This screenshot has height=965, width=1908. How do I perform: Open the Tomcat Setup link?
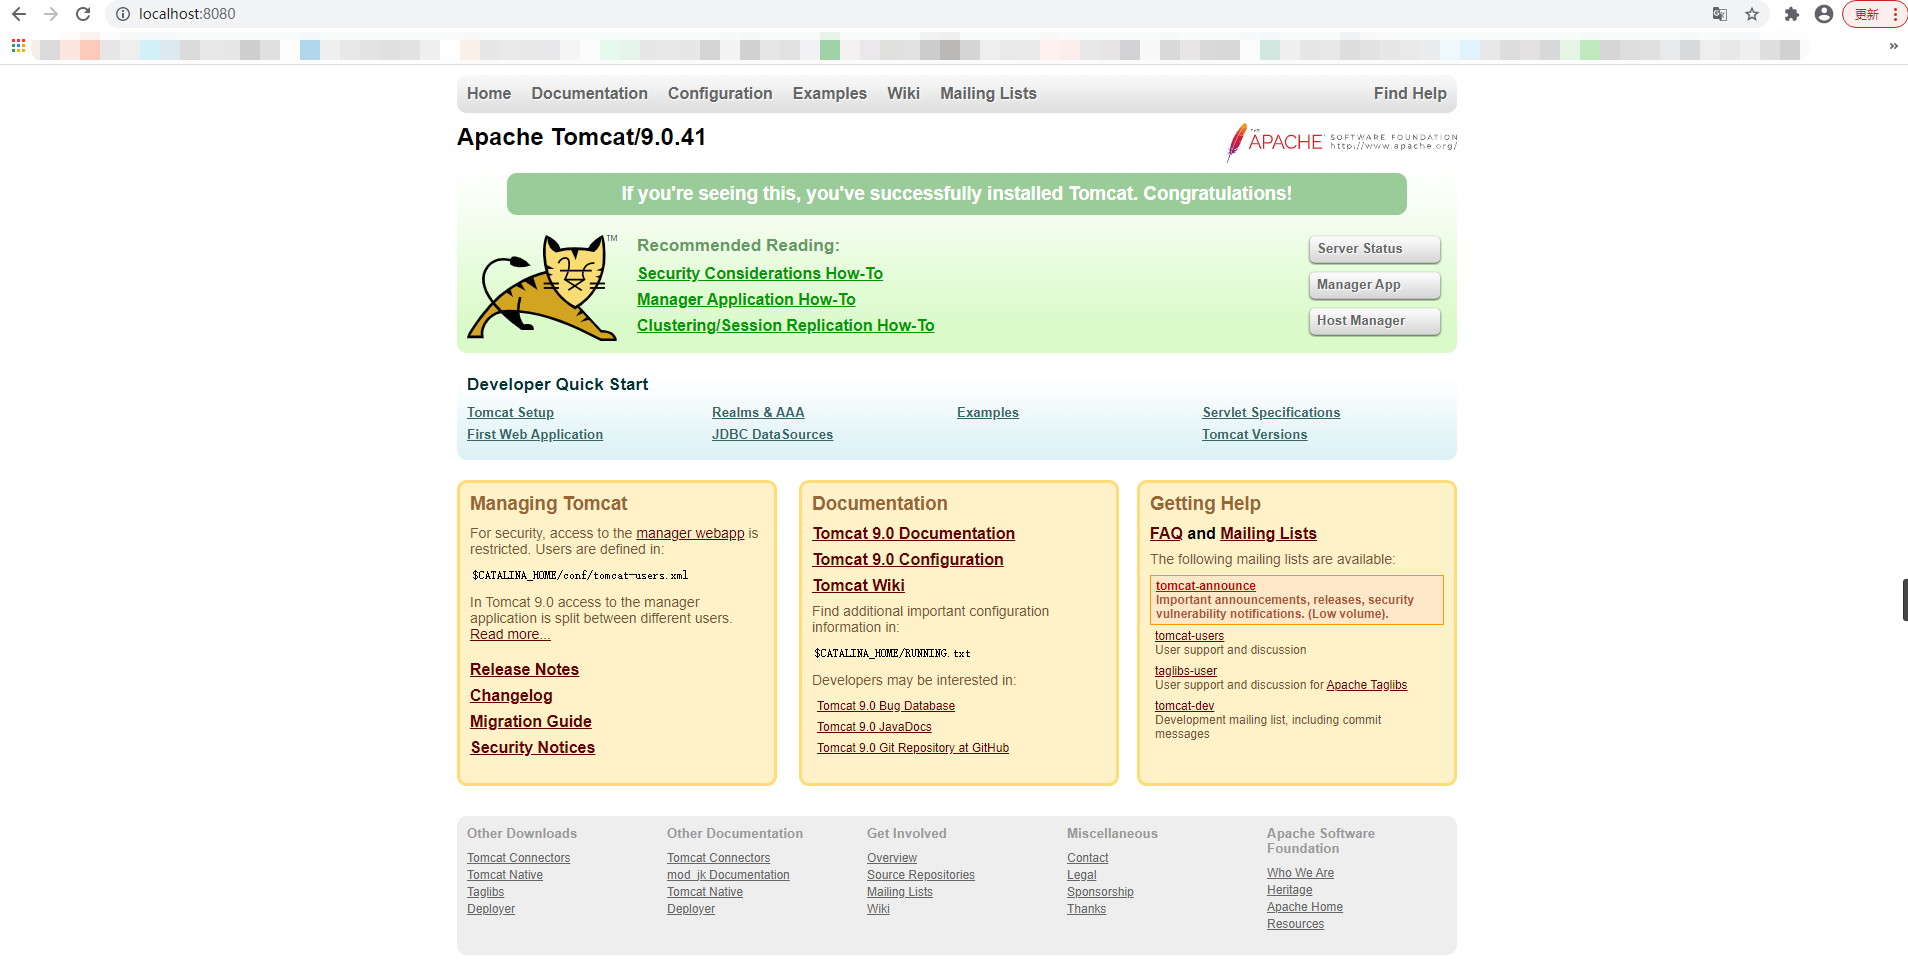510,412
